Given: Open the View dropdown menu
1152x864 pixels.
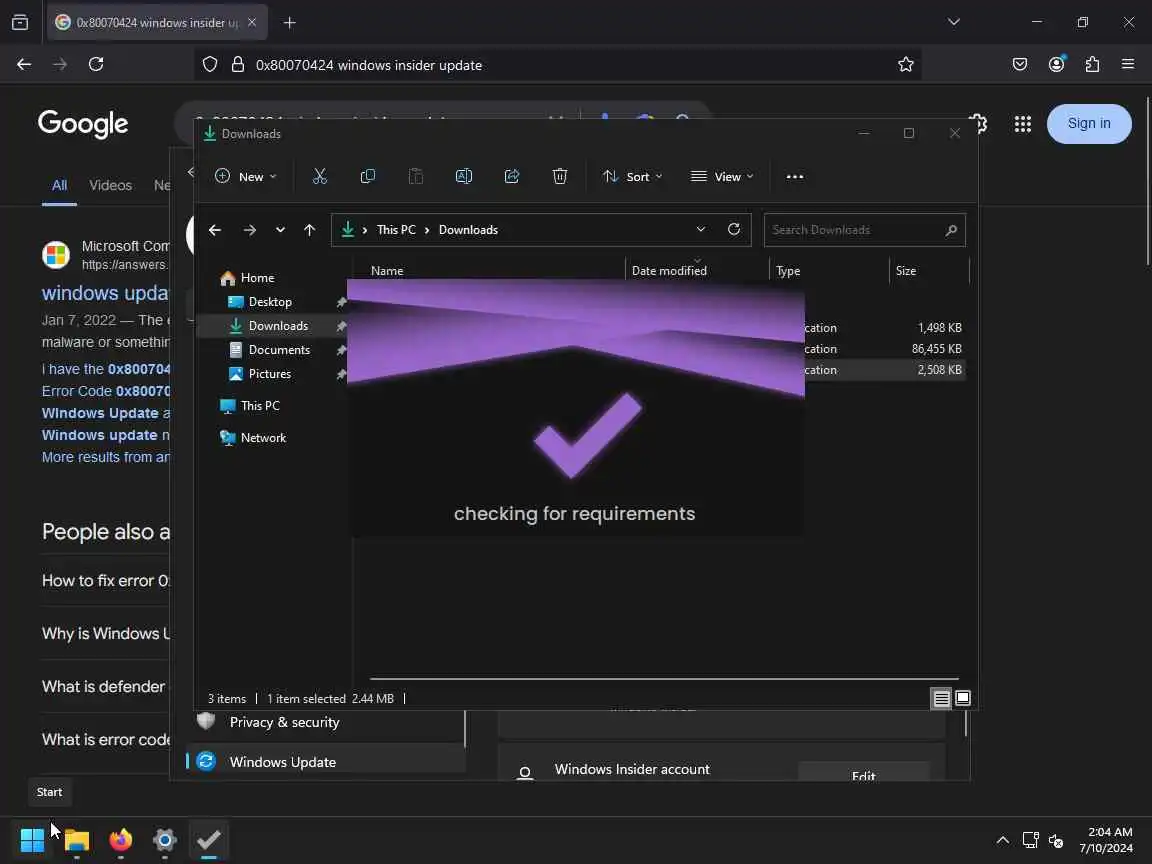Looking at the screenshot, I should point(722,176).
